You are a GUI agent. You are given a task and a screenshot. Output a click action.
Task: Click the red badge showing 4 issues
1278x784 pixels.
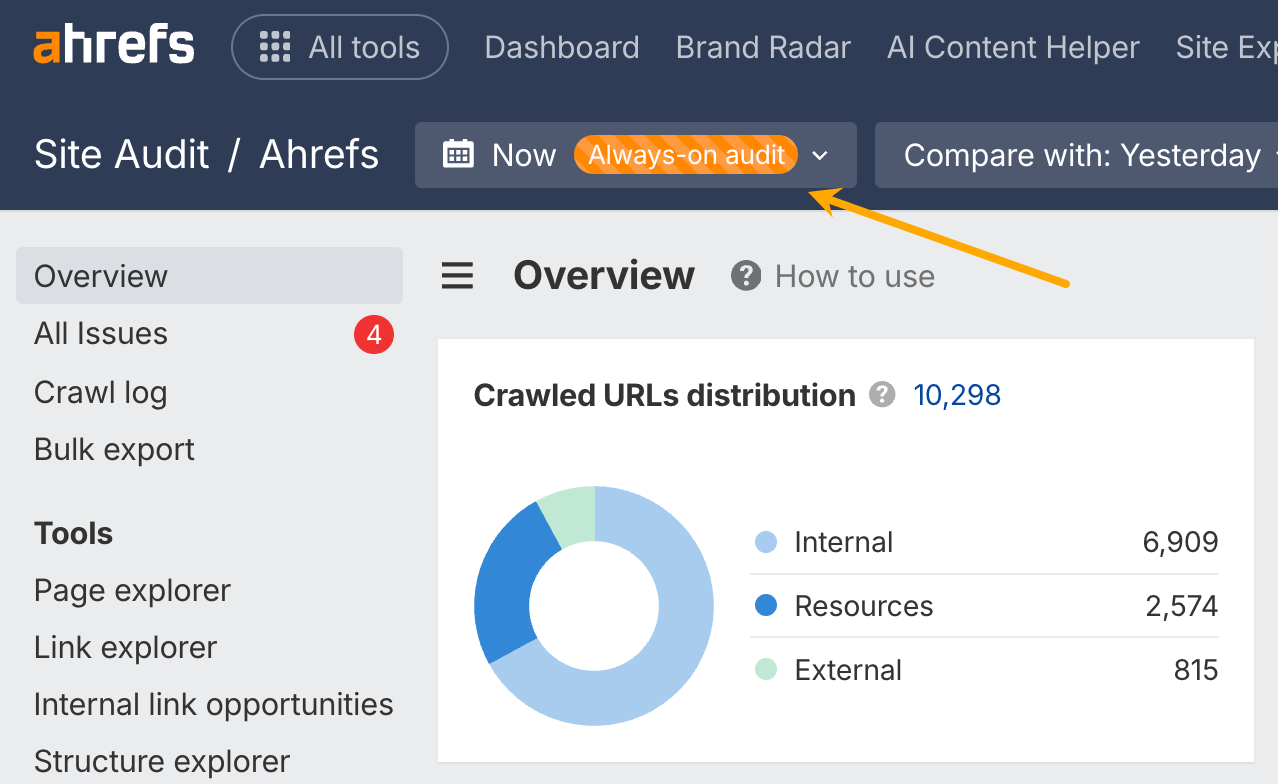pos(374,335)
